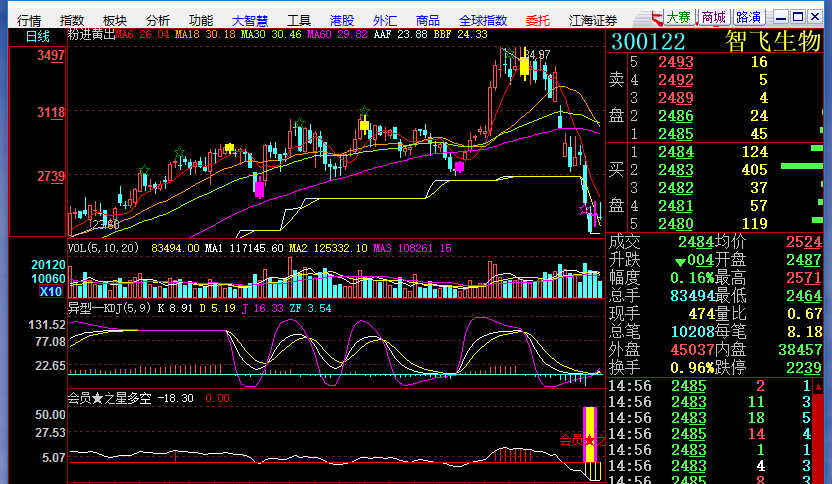832x484 pixels.
Task: Click sell level 2 price 2486
Action: coord(675,116)
